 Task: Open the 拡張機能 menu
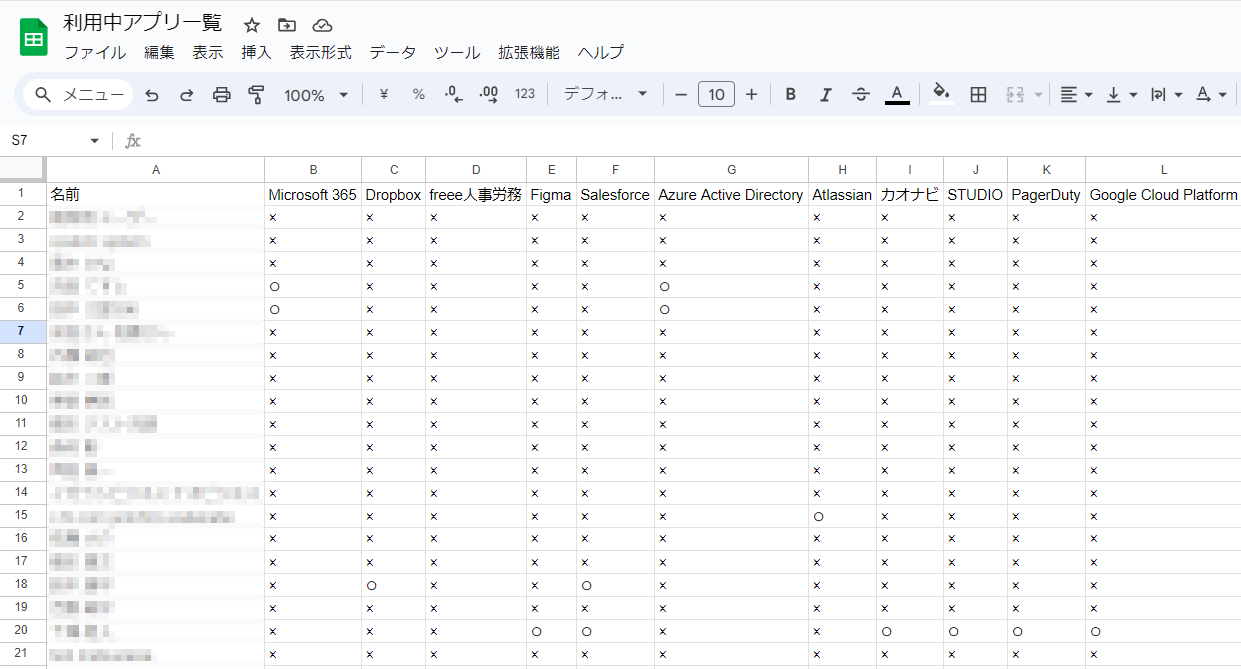(x=529, y=53)
